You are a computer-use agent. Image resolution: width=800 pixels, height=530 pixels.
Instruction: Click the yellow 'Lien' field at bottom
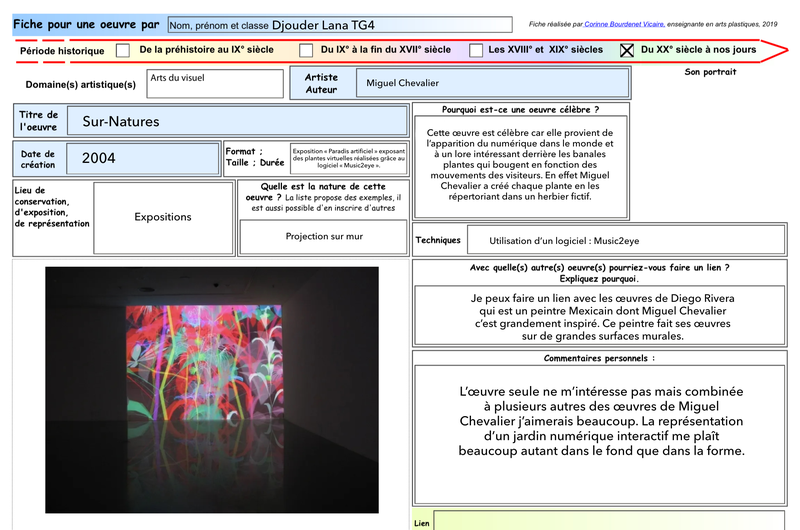pos(610,521)
